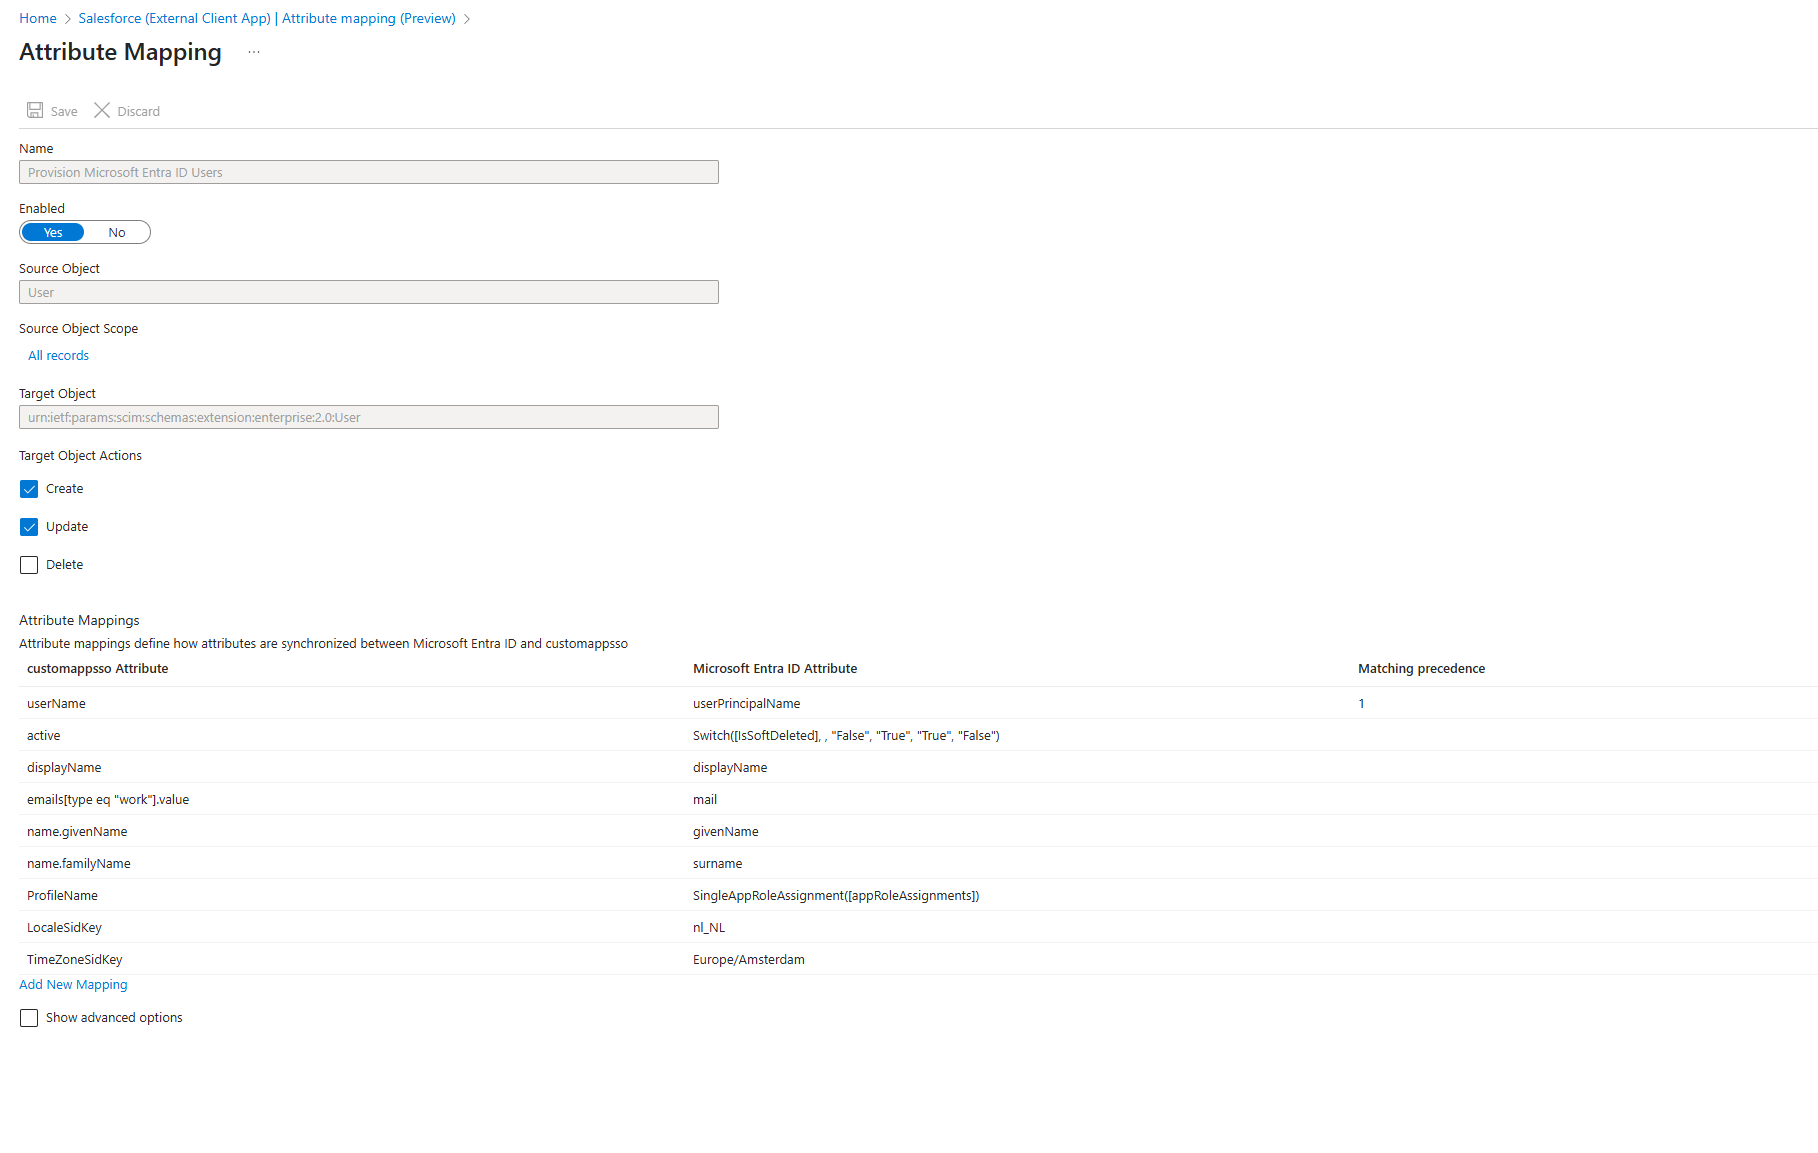Click the Name input field
Screen dimensions: 1818x1153
[x=368, y=171]
